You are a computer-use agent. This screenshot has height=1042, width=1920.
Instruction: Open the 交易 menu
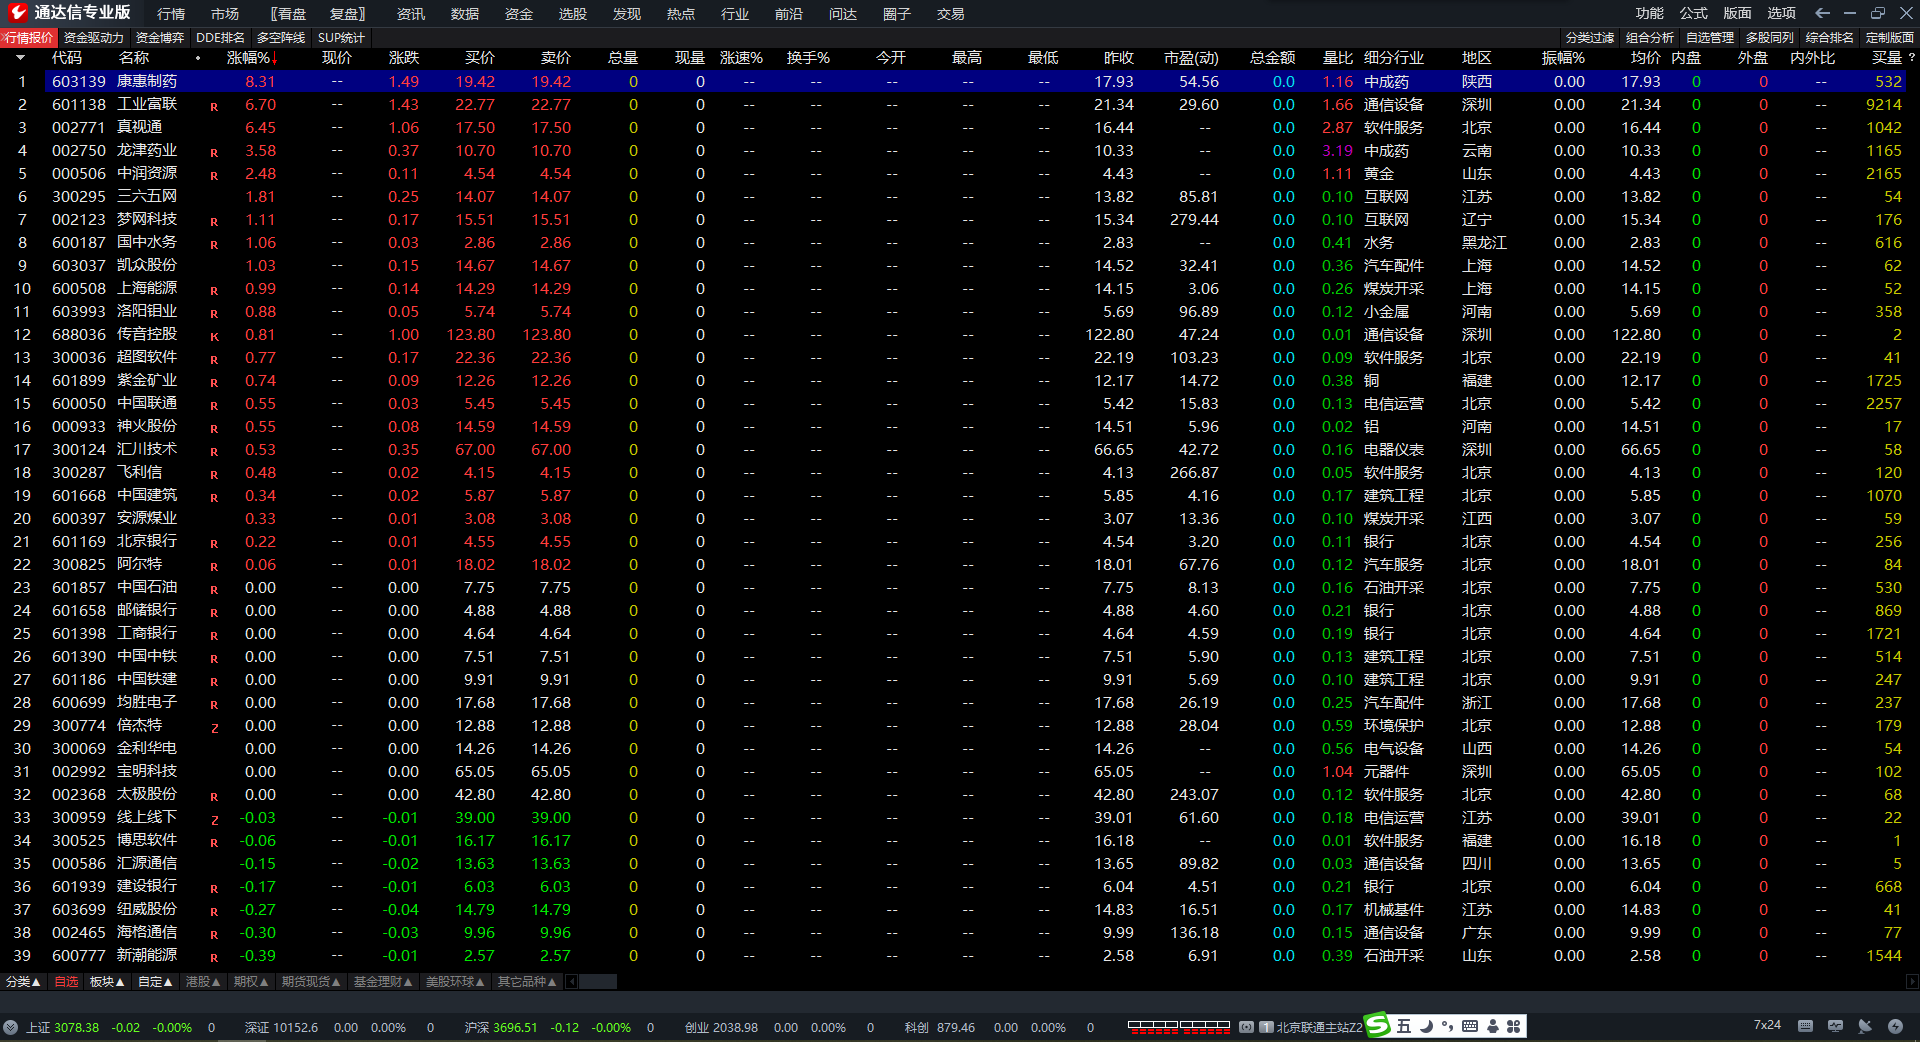click(951, 14)
